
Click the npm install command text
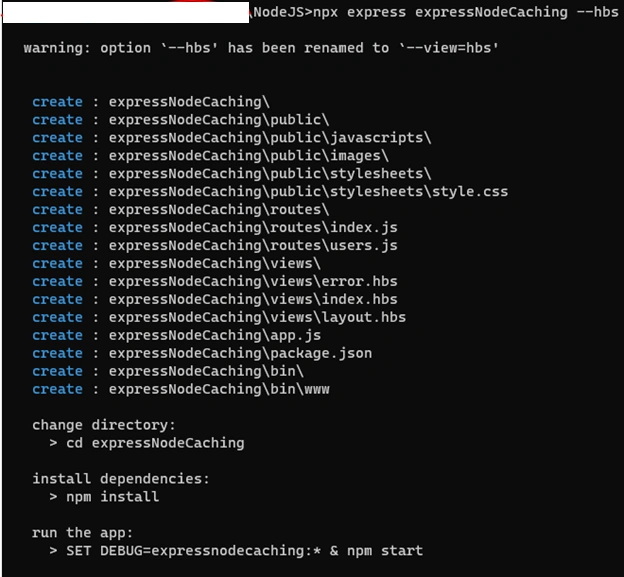coord(113,497)
